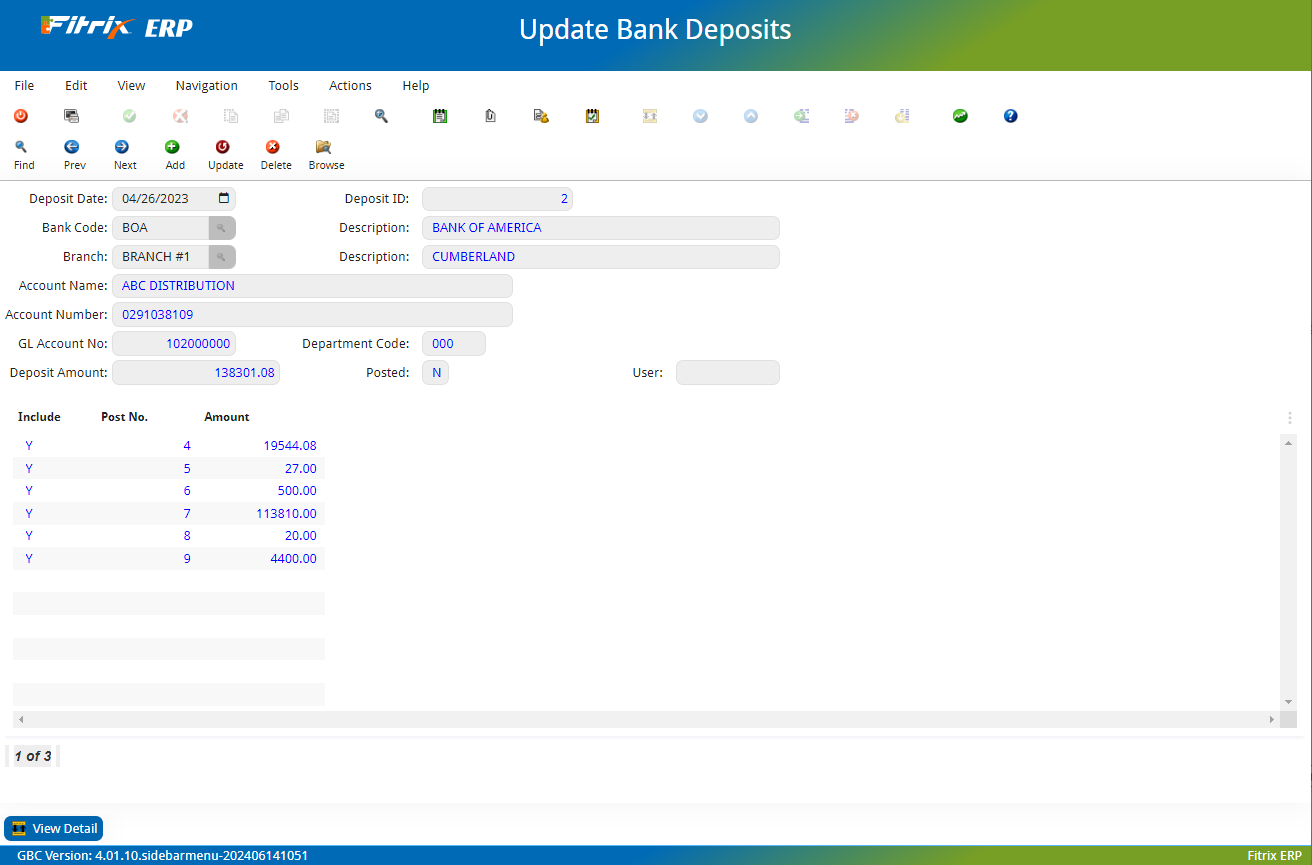Browse existing bank deposits
This screenshot has height=865, width=1312.
[325, 153]
